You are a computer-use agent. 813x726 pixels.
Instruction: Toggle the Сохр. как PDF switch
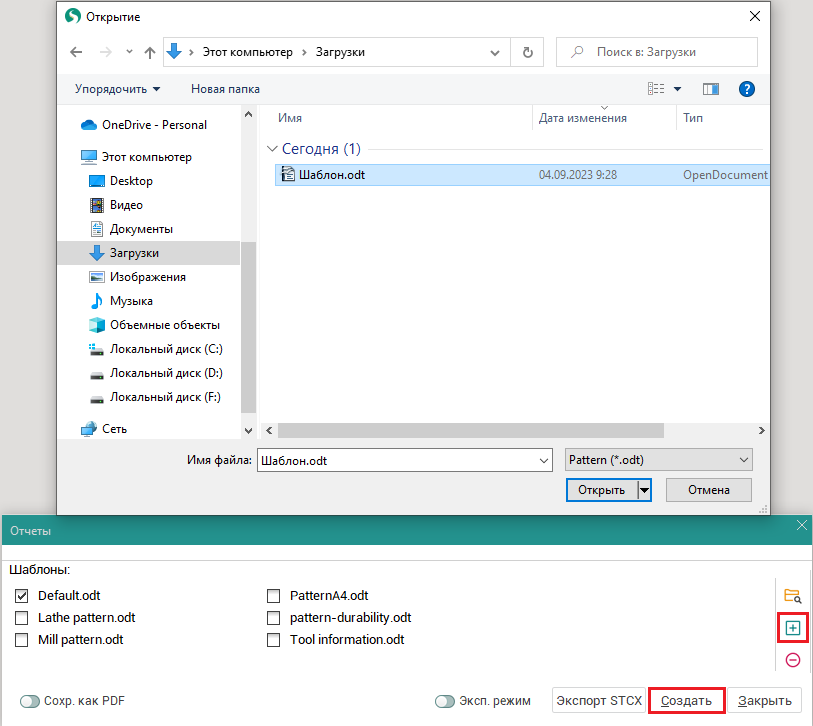pyautogui.click(x=30, y=701)
